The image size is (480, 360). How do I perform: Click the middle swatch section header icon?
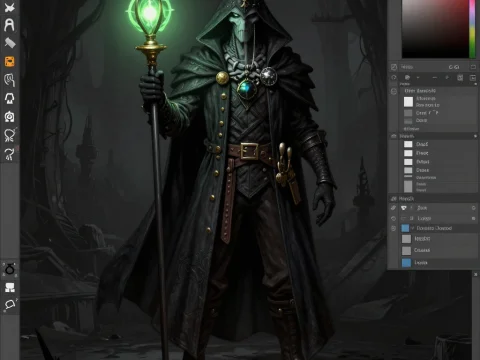(x=394, y=136)
